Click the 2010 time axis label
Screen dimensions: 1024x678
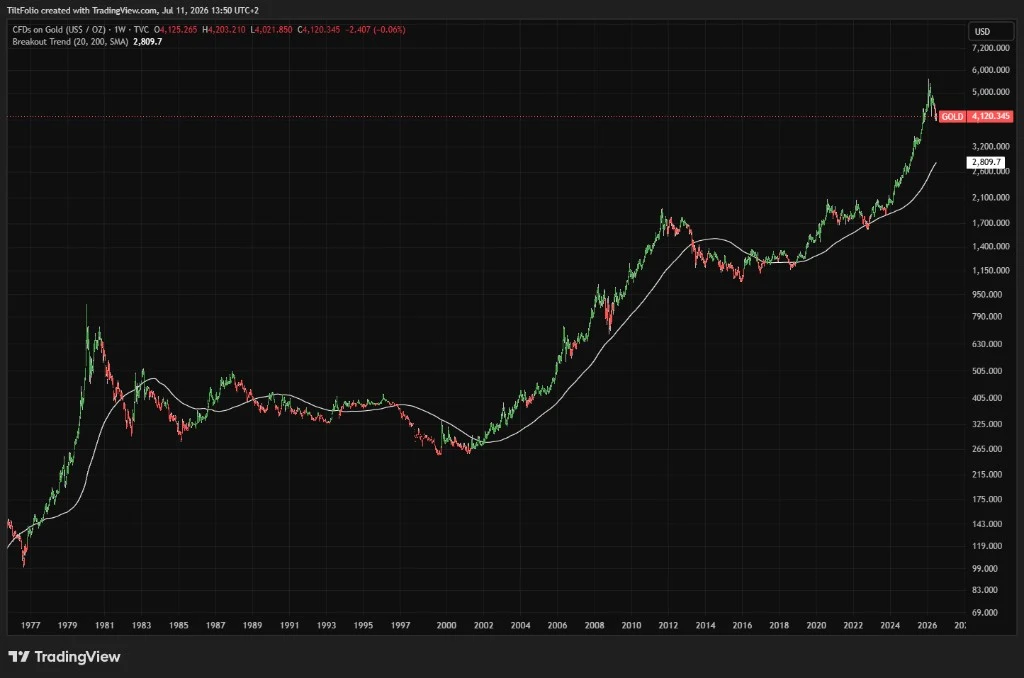[632, 625]
